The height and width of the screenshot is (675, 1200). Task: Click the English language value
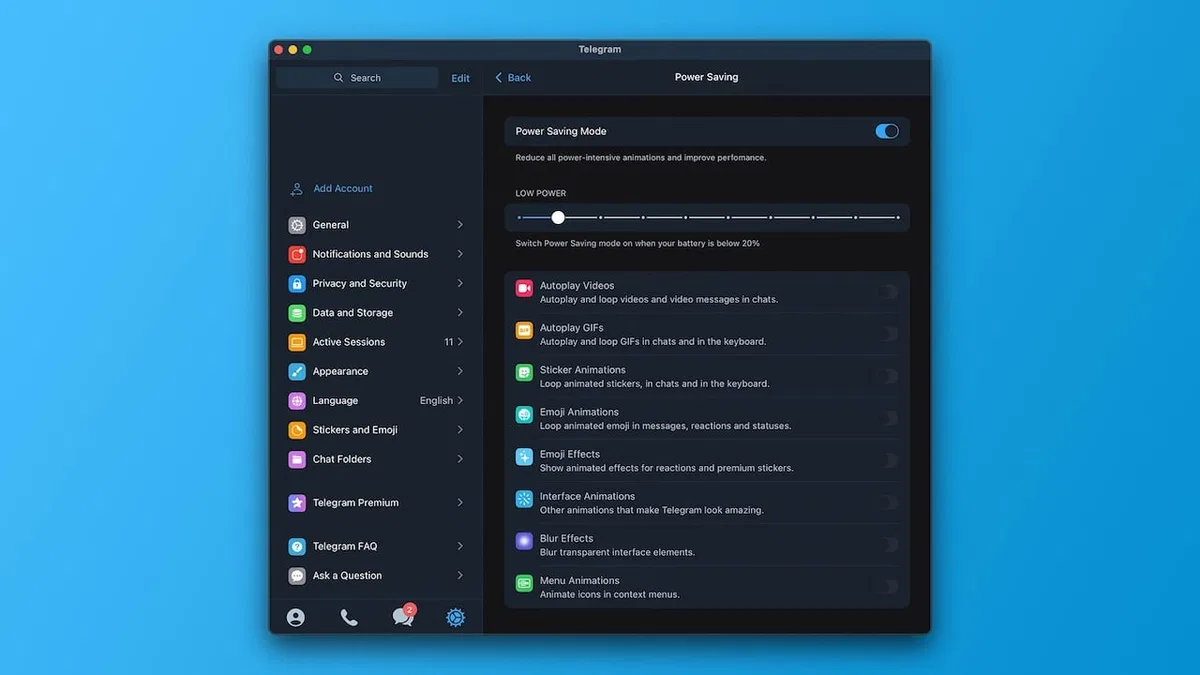436,401
